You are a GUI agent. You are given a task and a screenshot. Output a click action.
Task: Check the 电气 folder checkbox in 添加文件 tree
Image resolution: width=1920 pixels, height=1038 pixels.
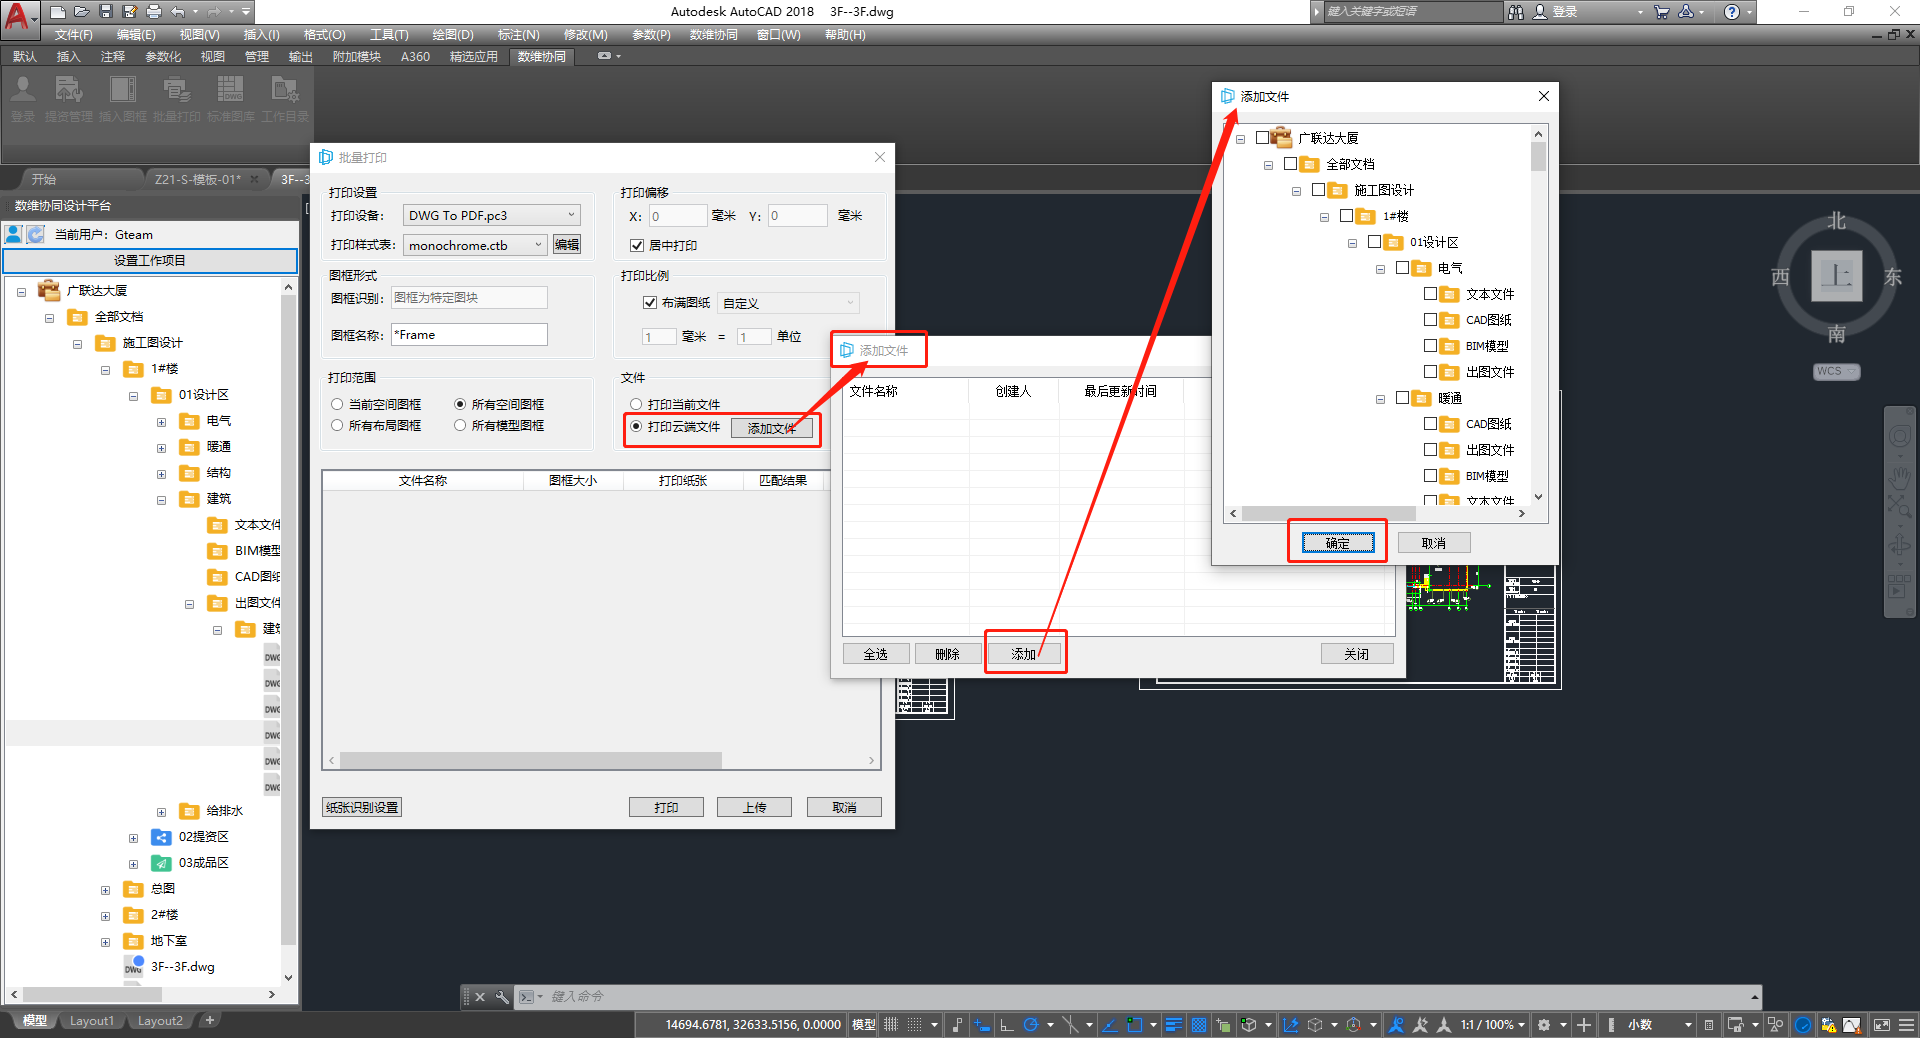click(1402, 267)
